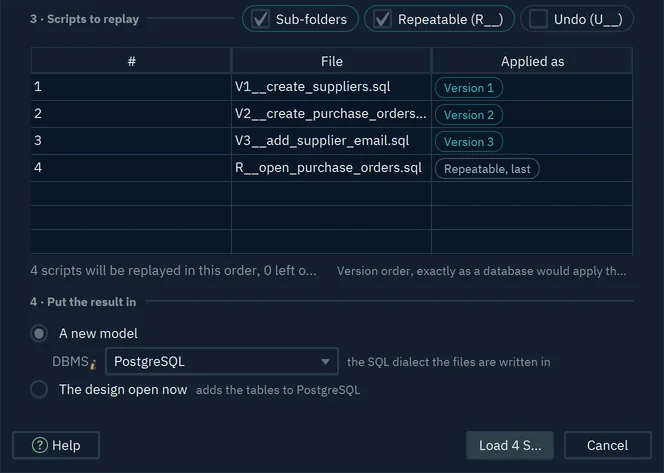Select the V3__add_supplier_email.sql file cell

[x=332, y=141]
